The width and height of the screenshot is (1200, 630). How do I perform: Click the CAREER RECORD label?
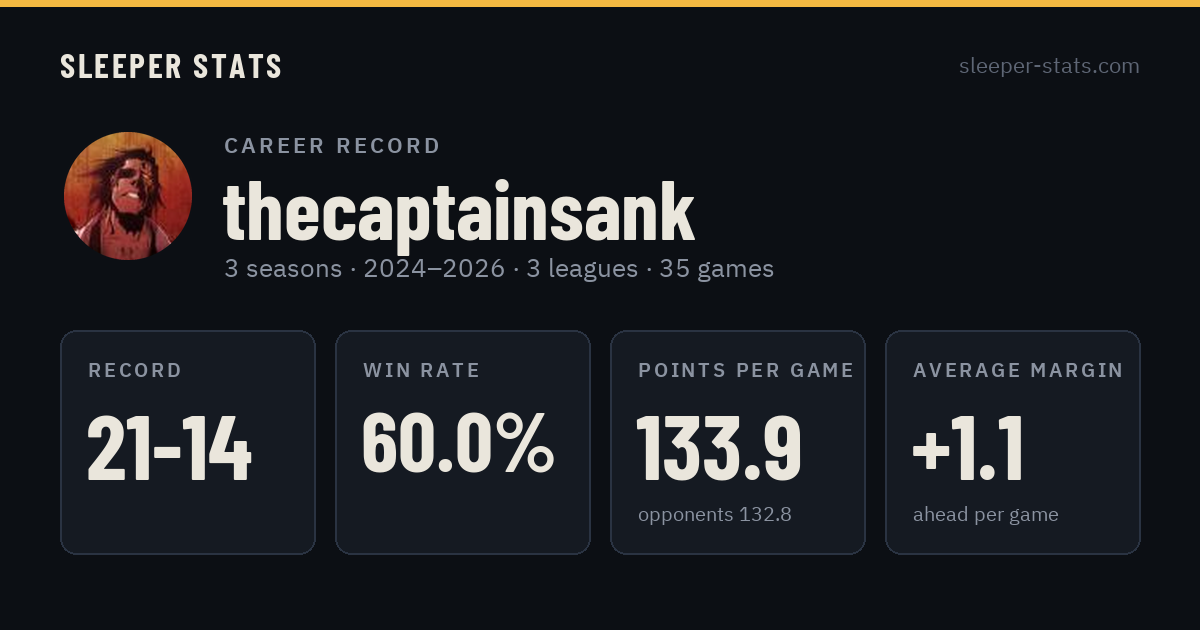(333, 146)
